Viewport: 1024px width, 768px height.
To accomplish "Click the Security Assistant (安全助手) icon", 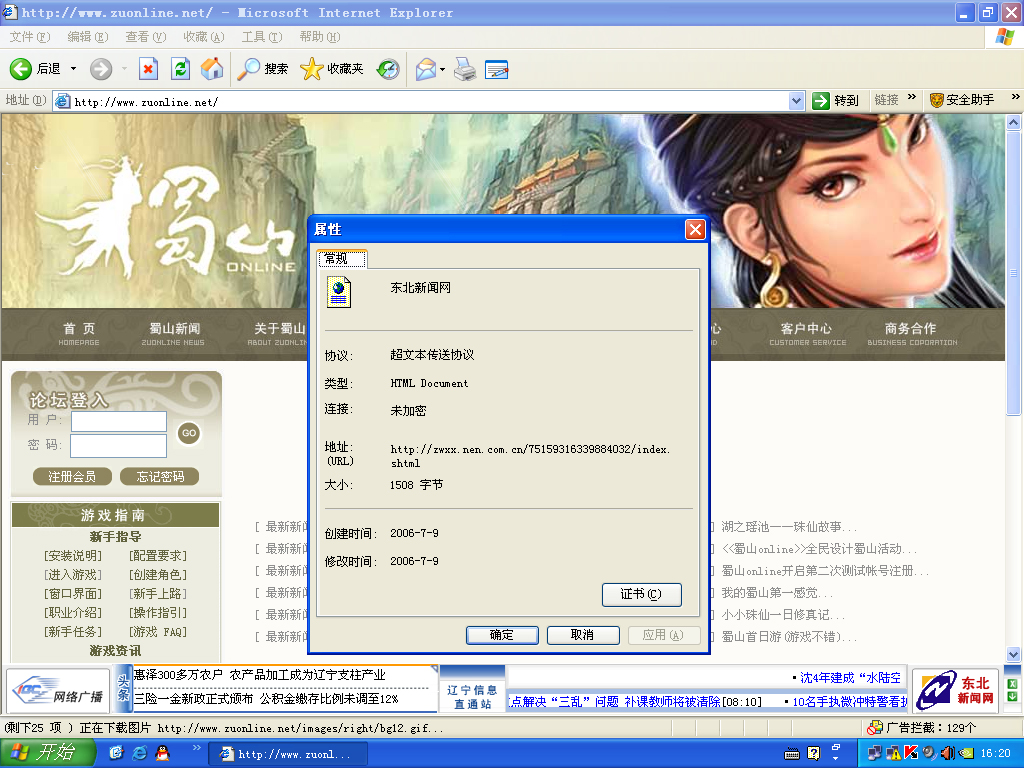I will point(936,100).
